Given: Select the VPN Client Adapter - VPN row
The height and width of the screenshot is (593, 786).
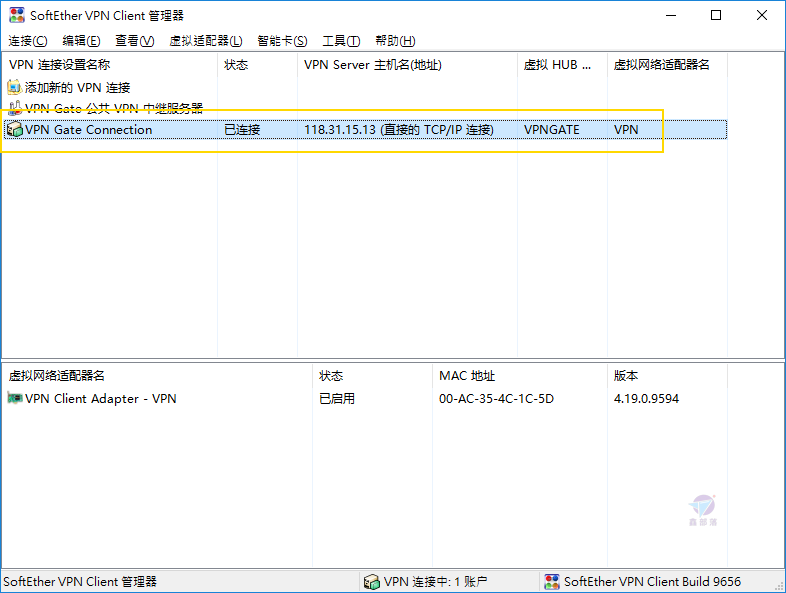Looking at the screenshot, I should [100, 399].
